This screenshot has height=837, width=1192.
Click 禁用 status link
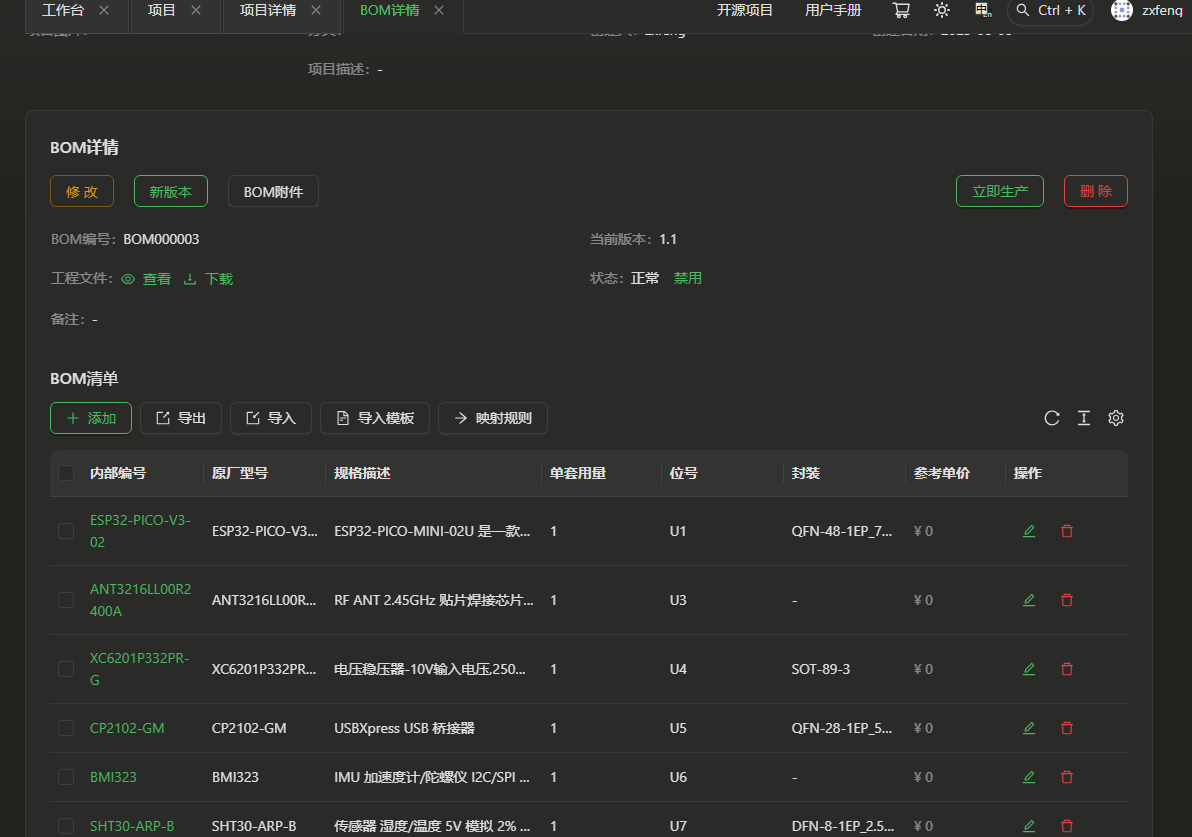688,278
